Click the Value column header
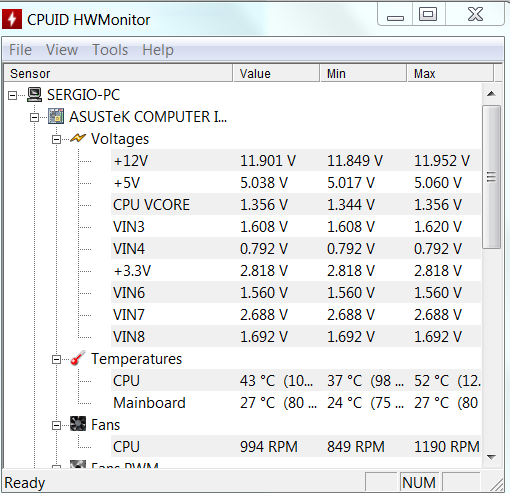Viewport: 510px width, 493px height. click(276, 73)
